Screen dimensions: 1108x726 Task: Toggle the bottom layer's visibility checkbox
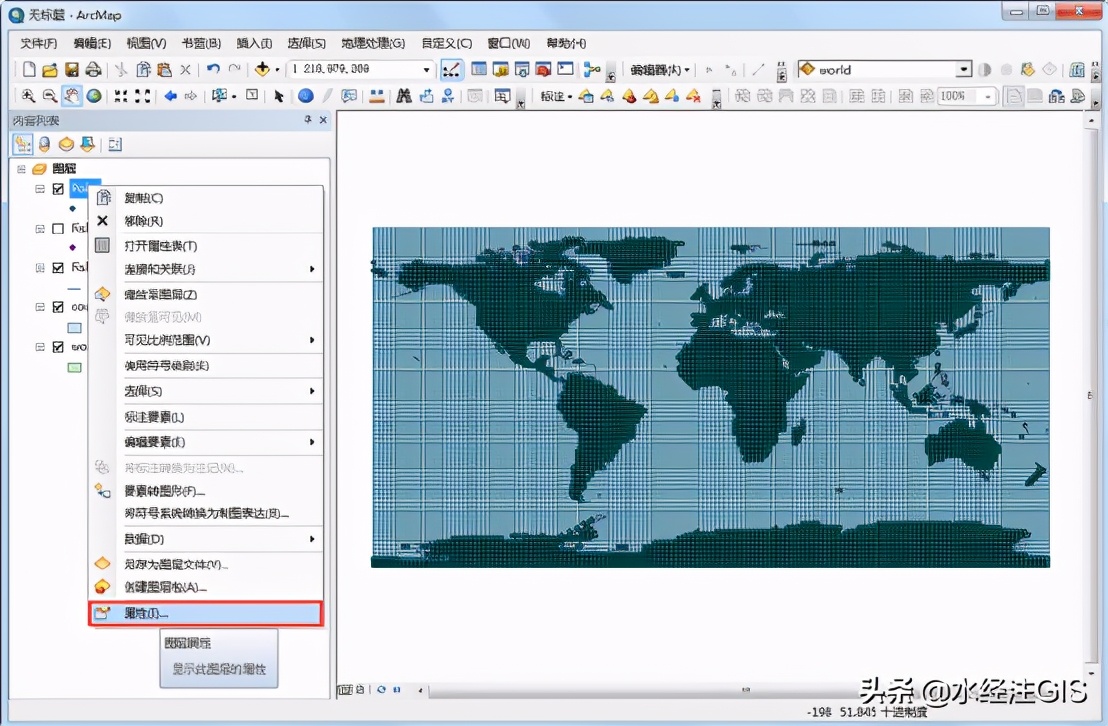[58, 347]
